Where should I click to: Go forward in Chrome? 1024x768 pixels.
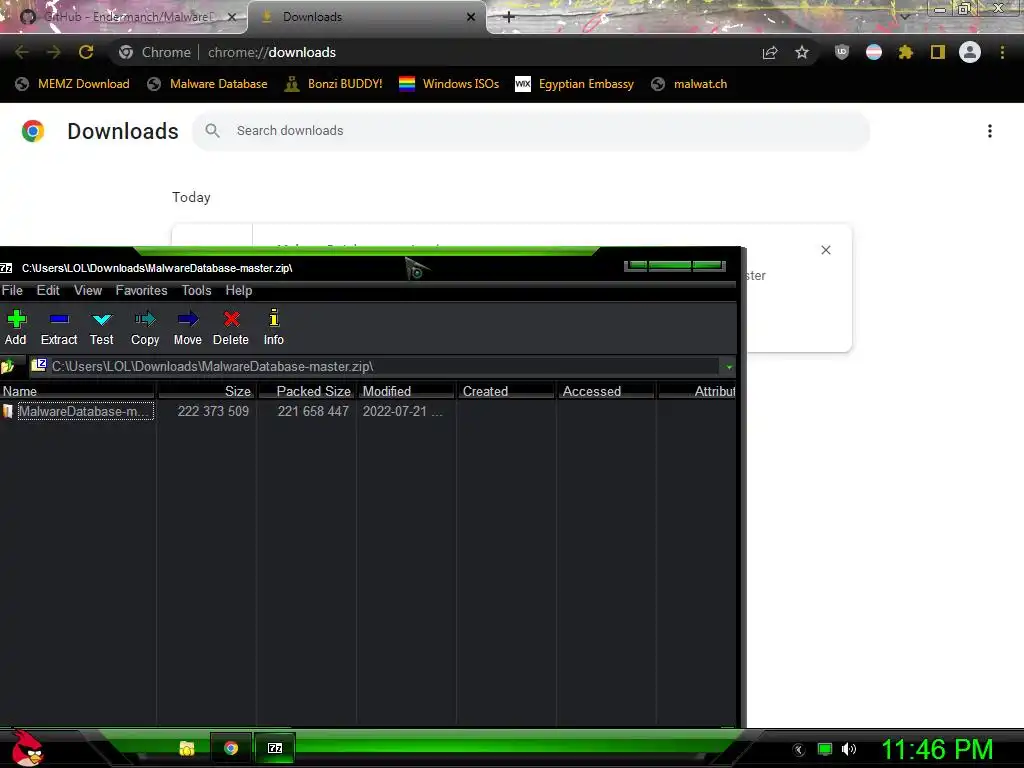(x=54, y=52)
